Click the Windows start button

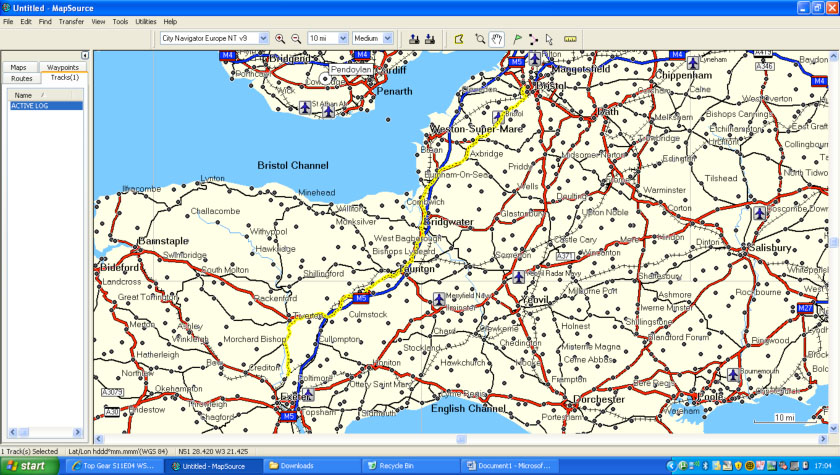[29, 466]
